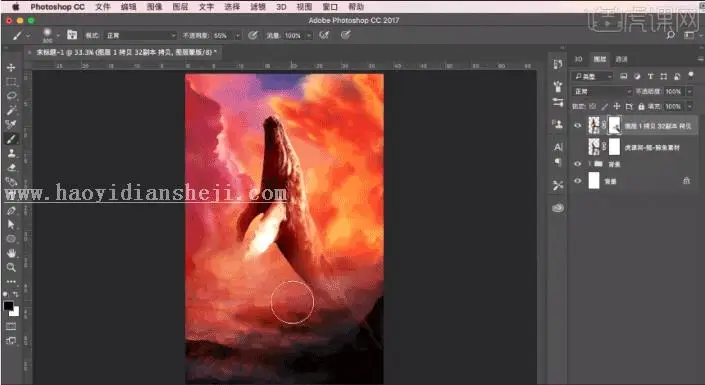Open the 图像 menu
The image size is (705, 385).
click(x=154, y=7)
